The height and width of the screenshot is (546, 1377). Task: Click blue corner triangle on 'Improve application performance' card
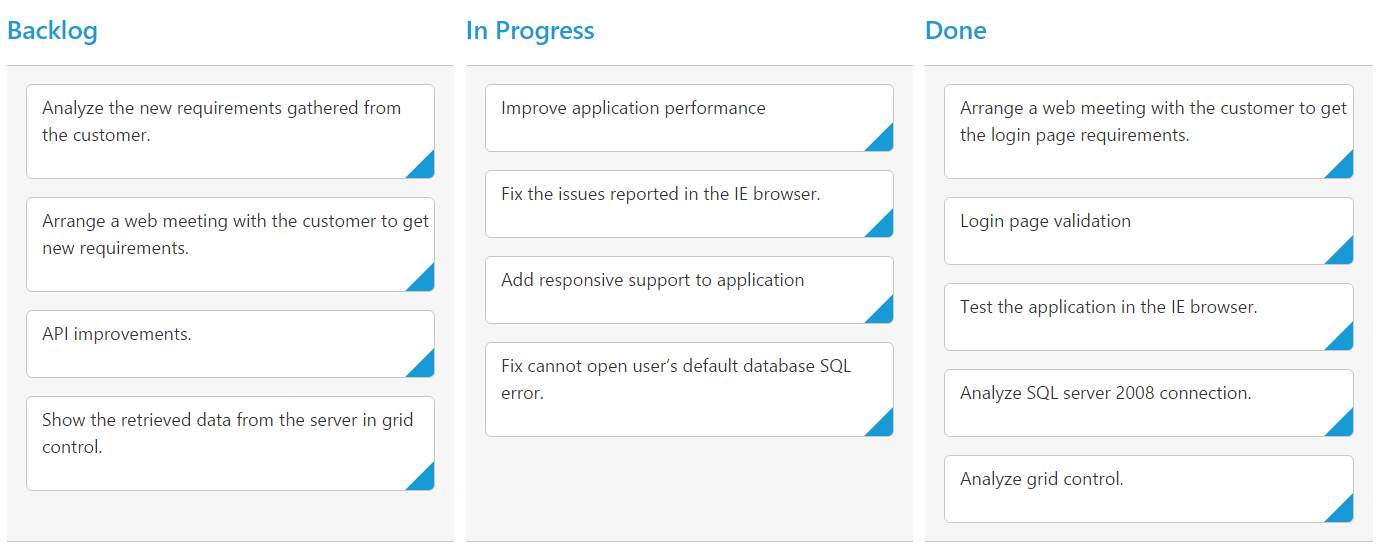(883, 141)
